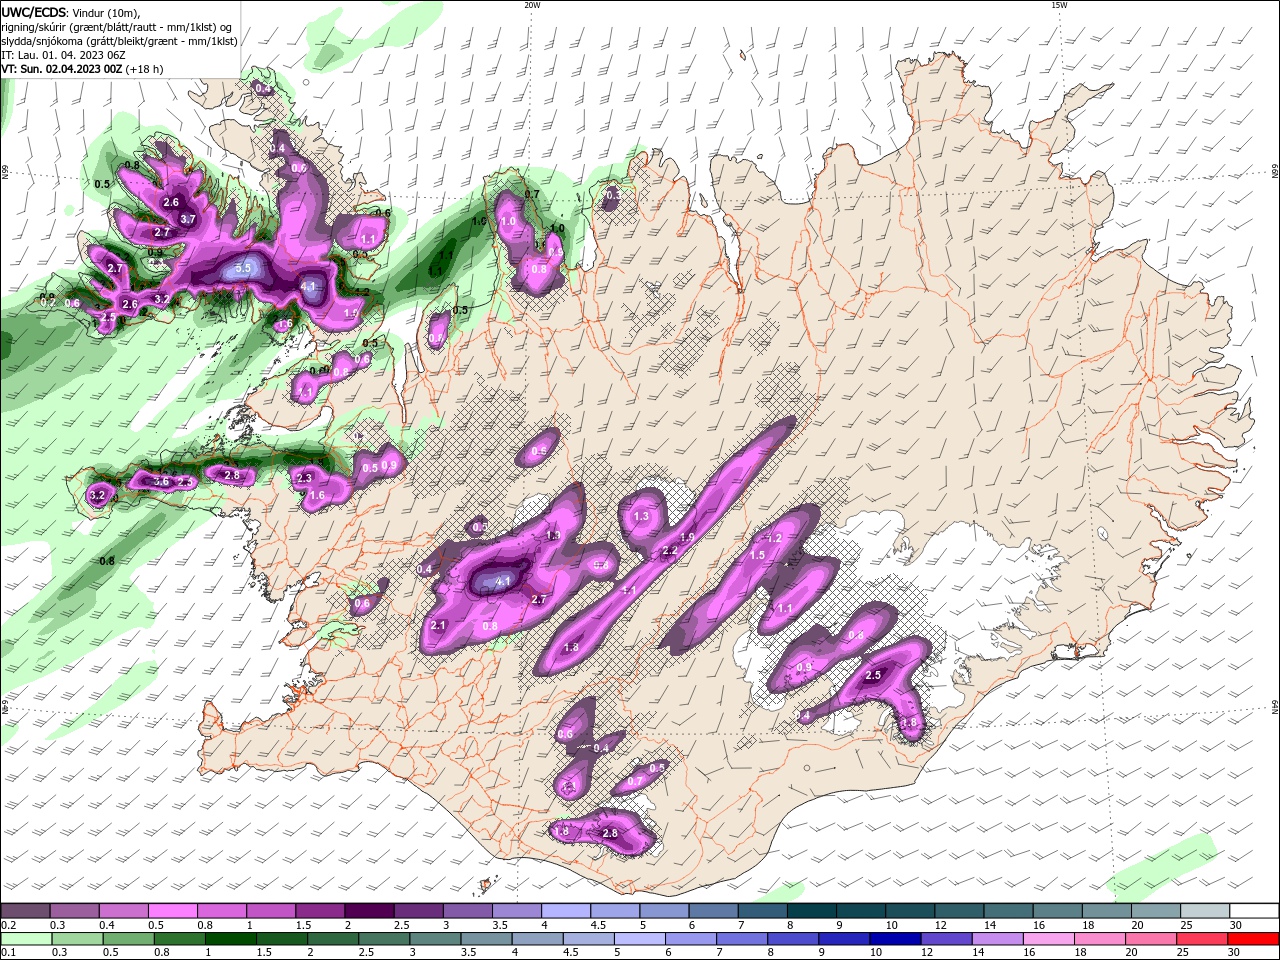Click the bright red rain swatch labeled 30

tap(1254, 939)
